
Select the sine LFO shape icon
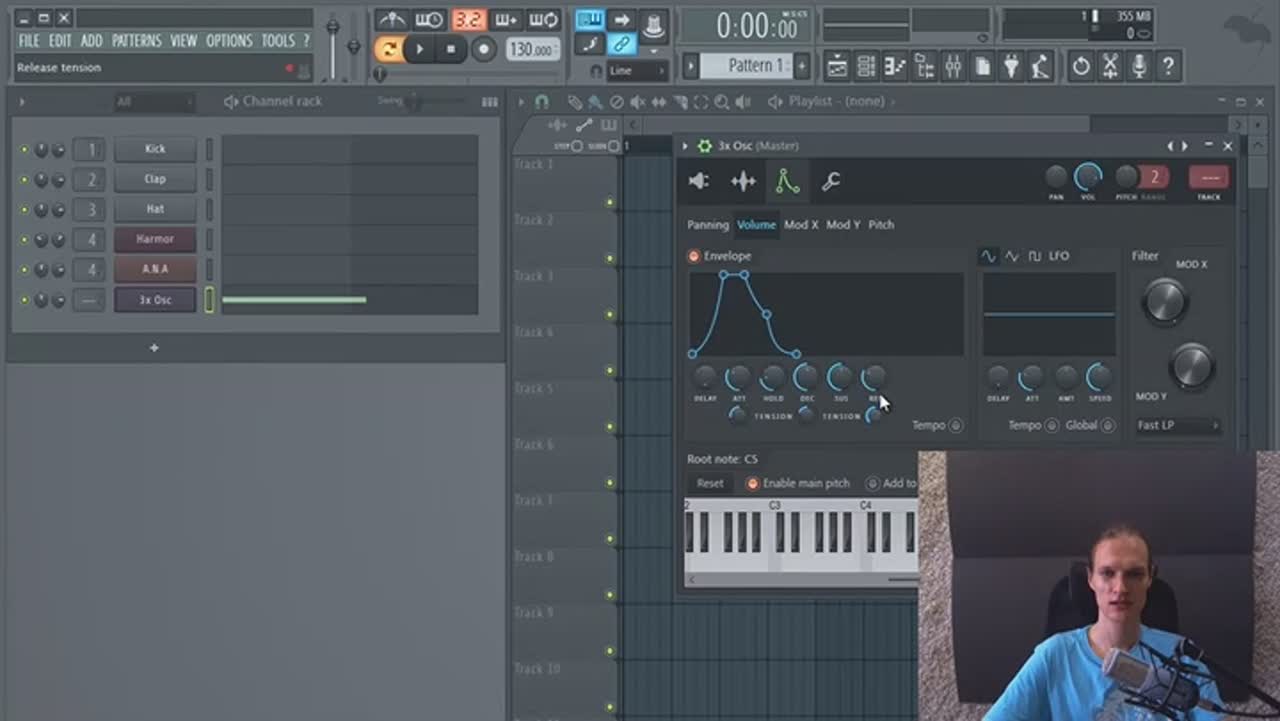click(988, 256)
